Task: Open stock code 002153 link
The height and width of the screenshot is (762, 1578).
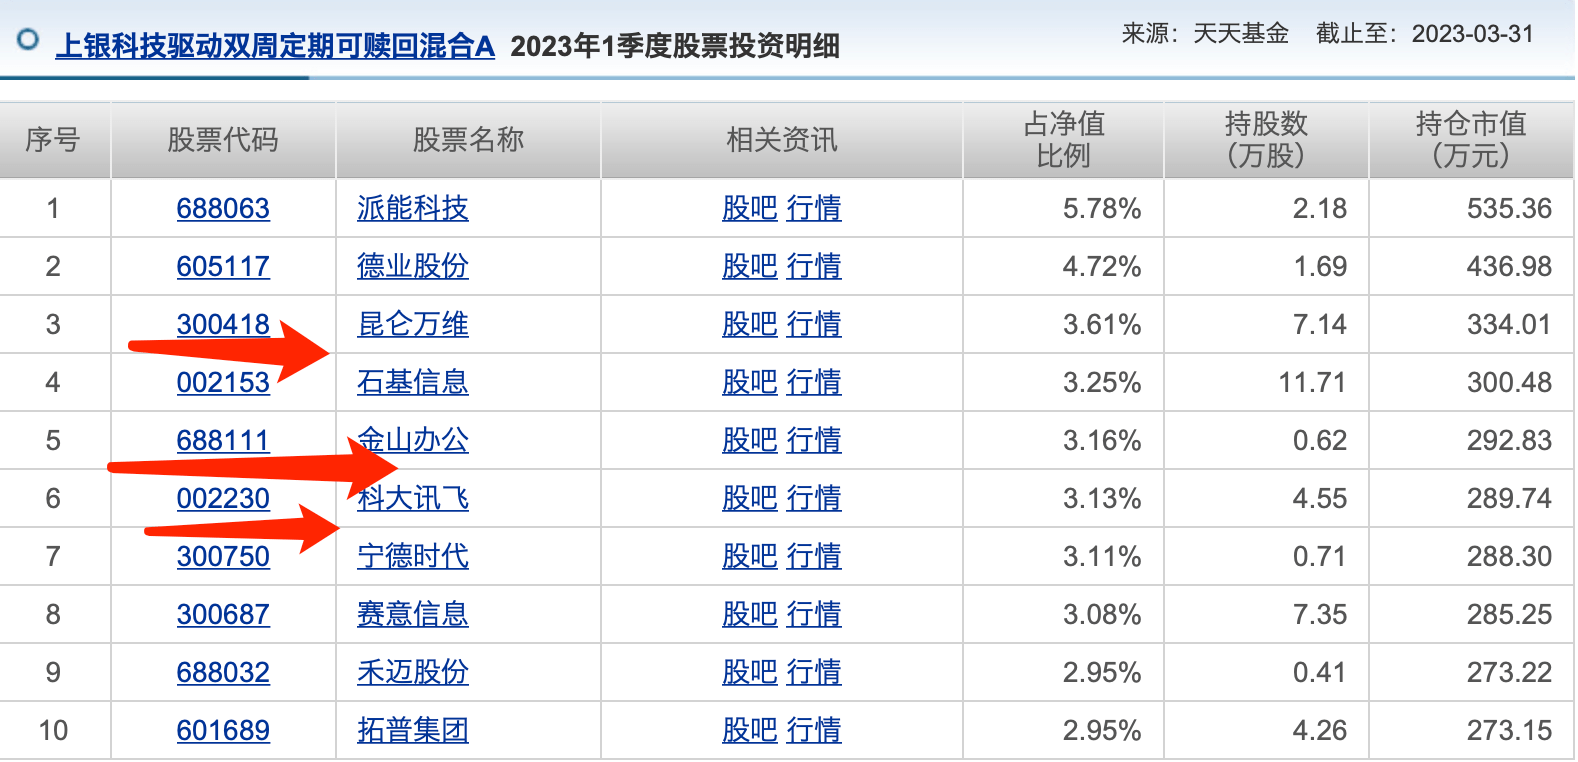Action: 223,383
